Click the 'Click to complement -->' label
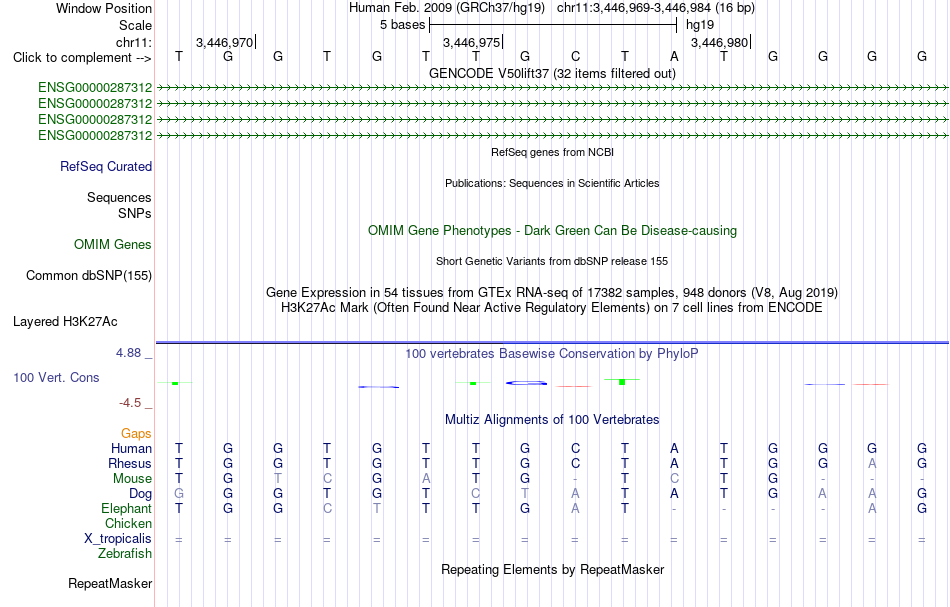Screen dimensions: 950x607 [82, 58]
